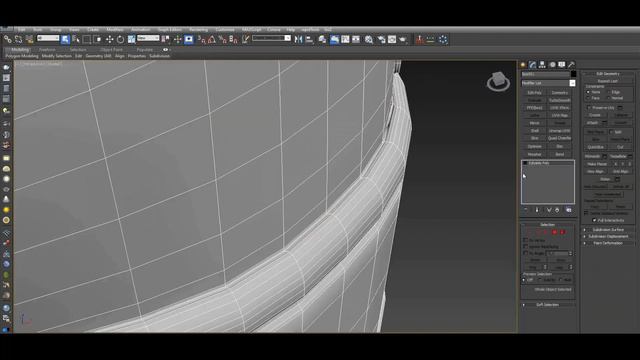Screen dimensions: 640x360
Task: Toggle Preserve UVs checkbox
Action: (589, 108)
